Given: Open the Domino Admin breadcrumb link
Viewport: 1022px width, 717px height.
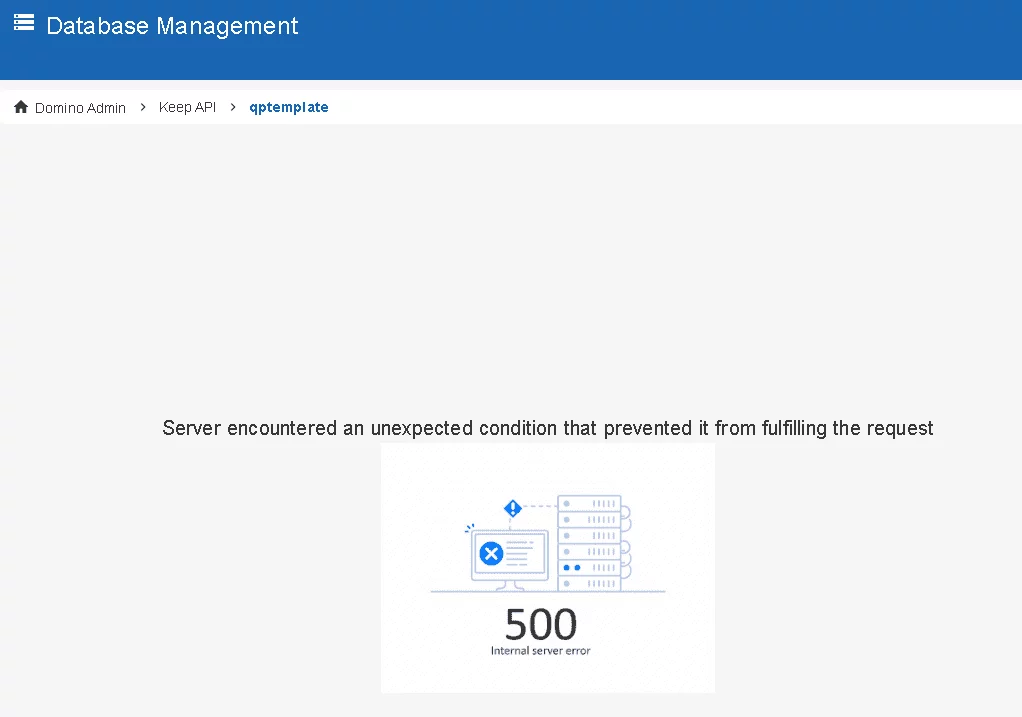Looking at the screenshot, I should pos(80,107).
